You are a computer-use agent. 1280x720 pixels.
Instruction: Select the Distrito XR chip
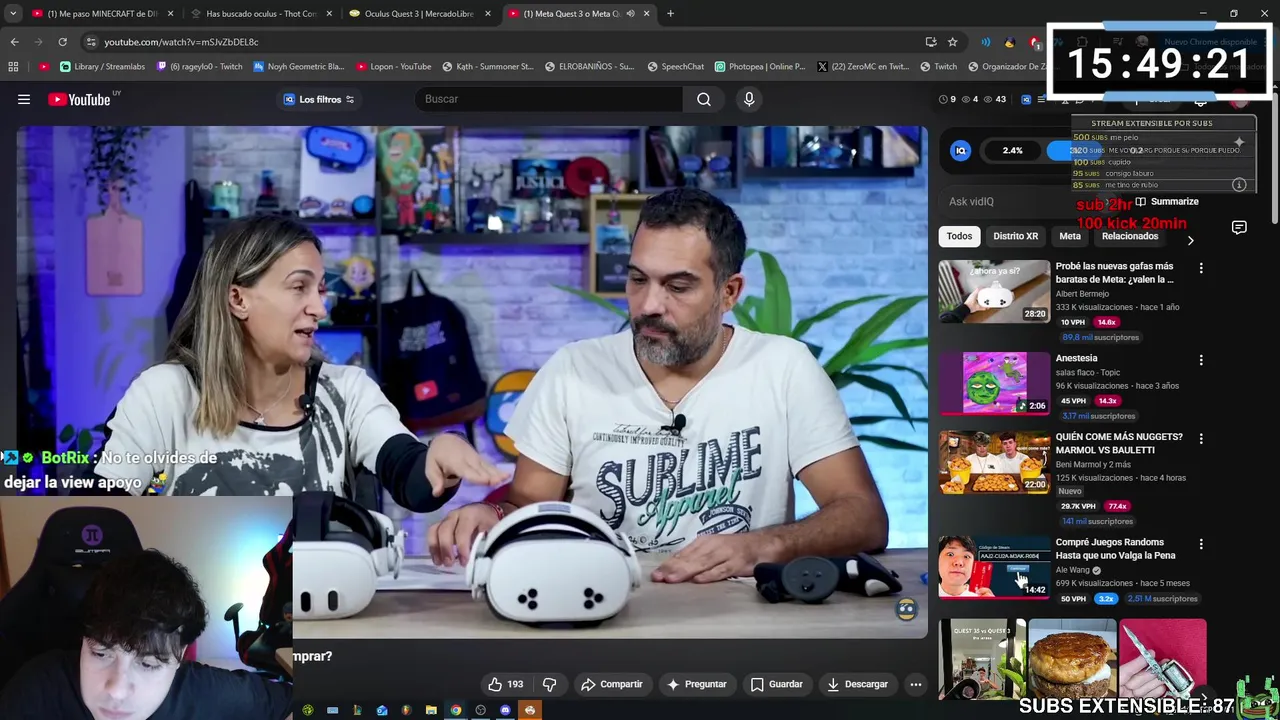click(x=1015, y=236)
